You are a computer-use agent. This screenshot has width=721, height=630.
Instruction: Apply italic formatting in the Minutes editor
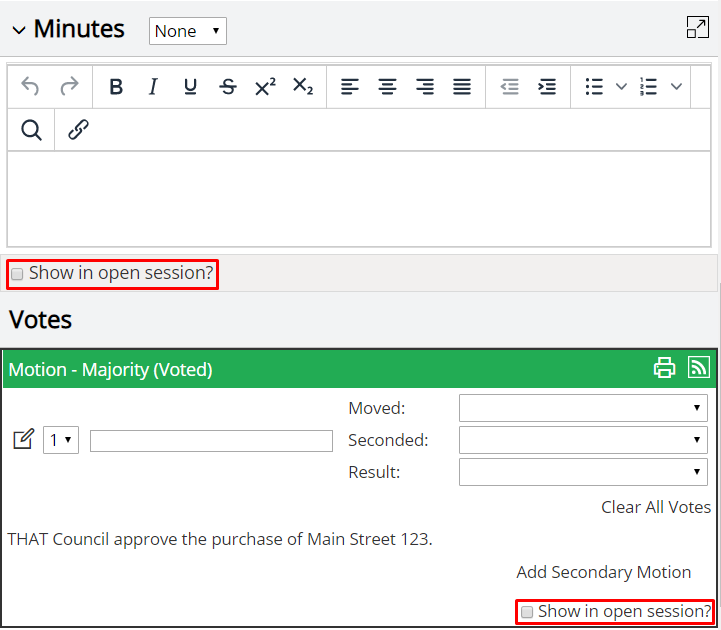coord(153,86)
